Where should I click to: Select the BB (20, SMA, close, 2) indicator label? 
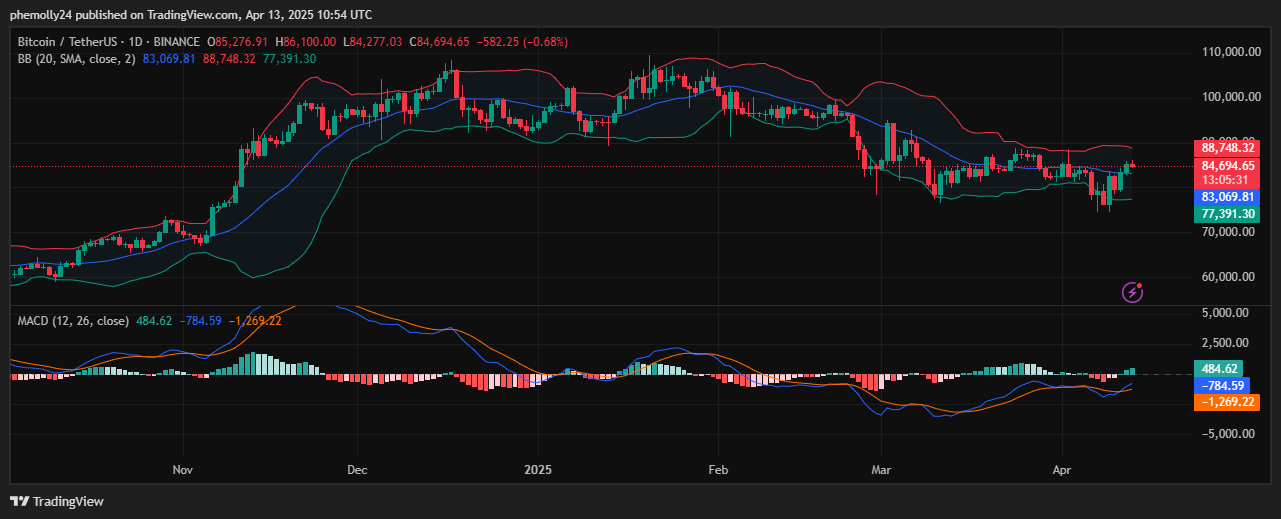pyautogui.click(x=77, y=59)
